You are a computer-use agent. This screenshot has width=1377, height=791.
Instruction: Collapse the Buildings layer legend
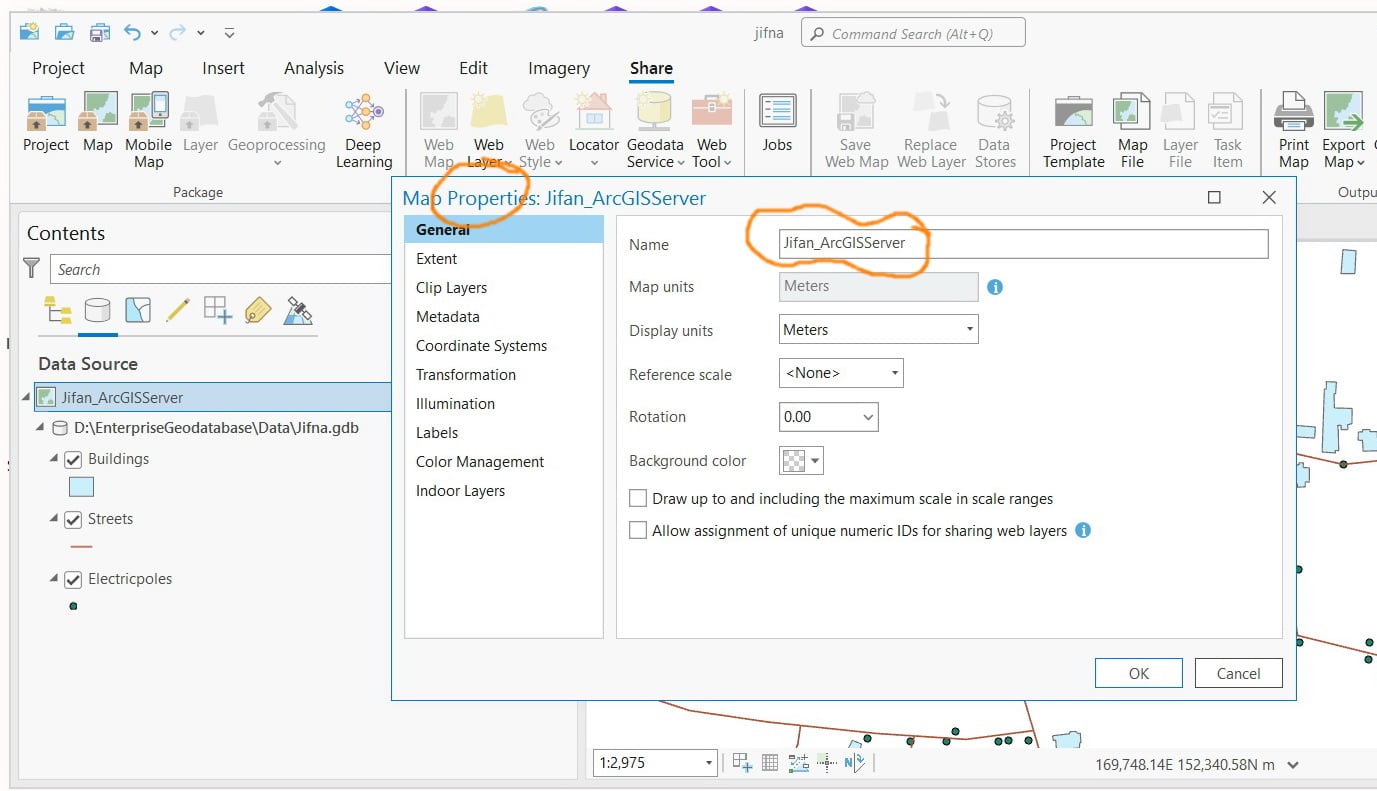(x=54, y=459)
